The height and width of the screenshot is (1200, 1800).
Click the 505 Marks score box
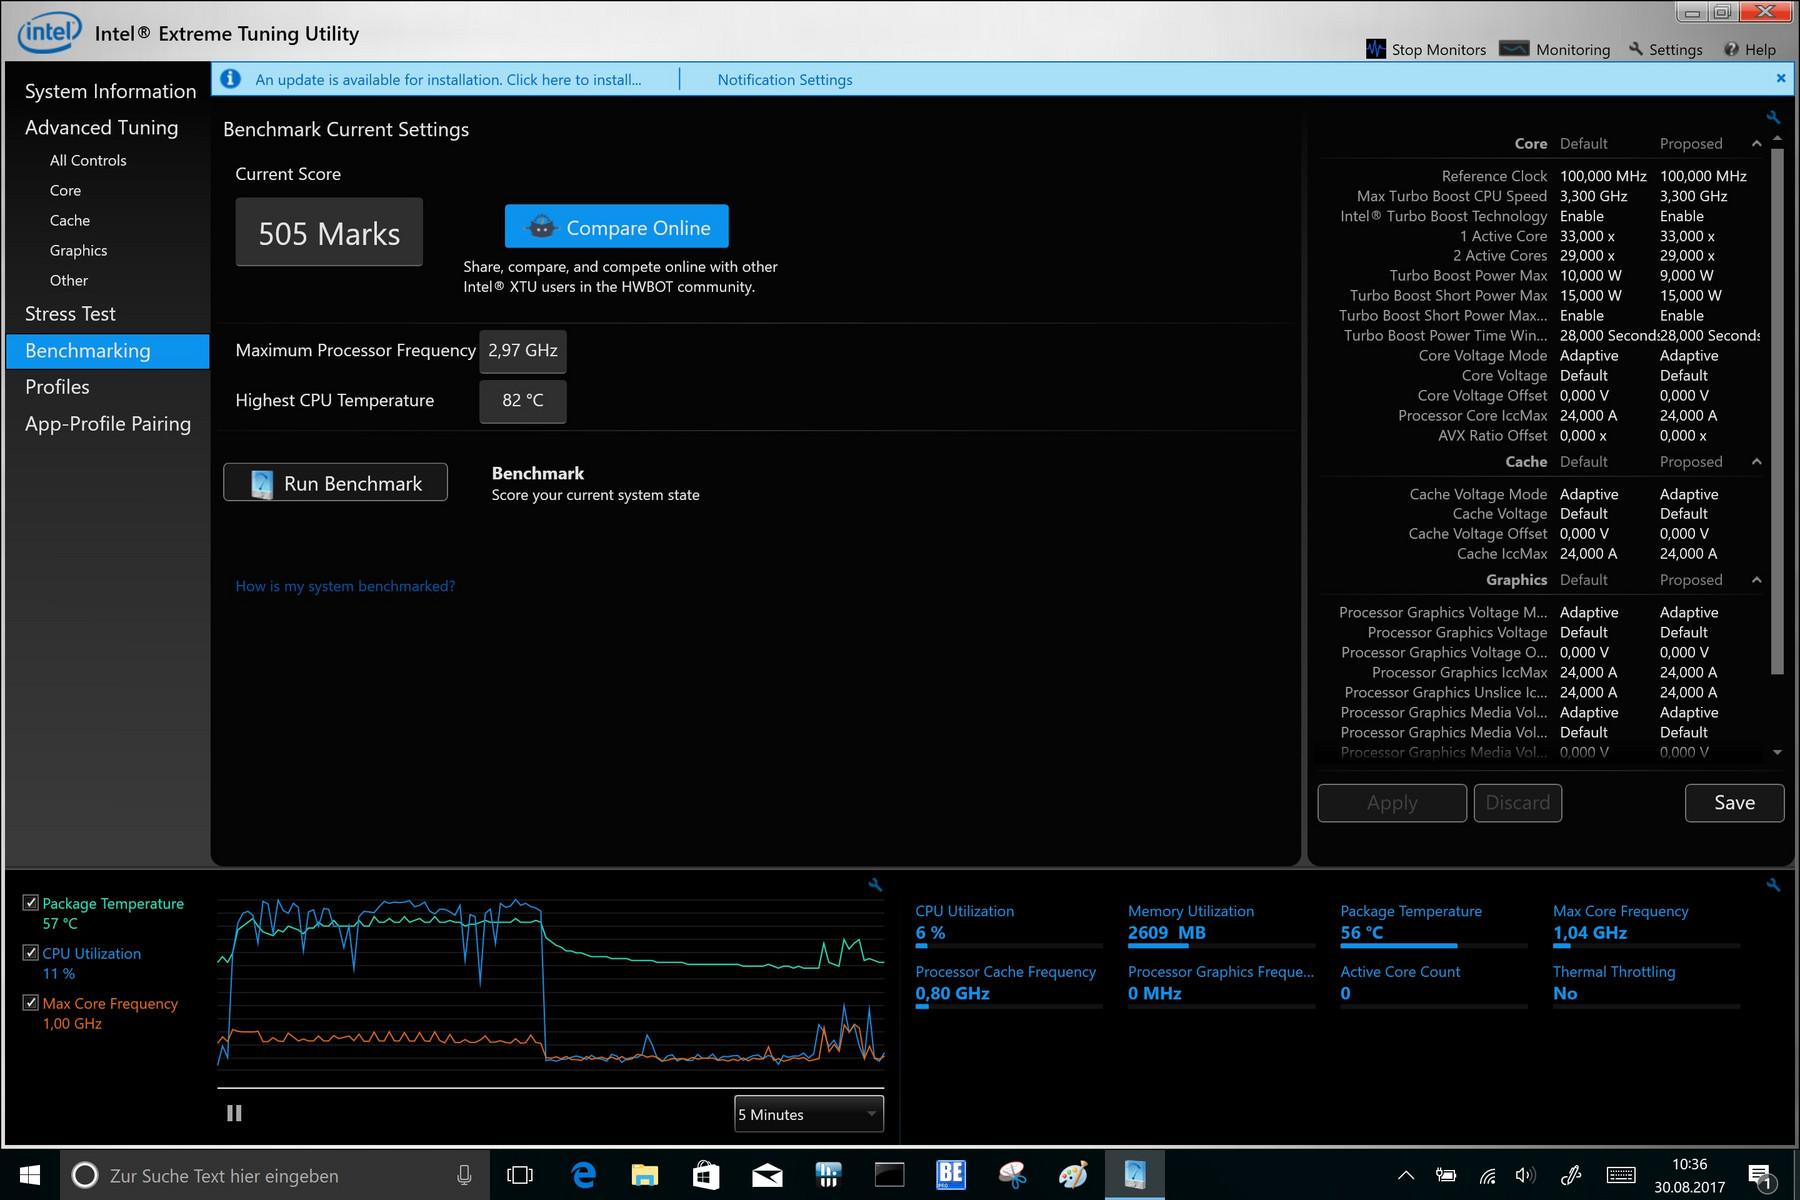pos(329,232)
